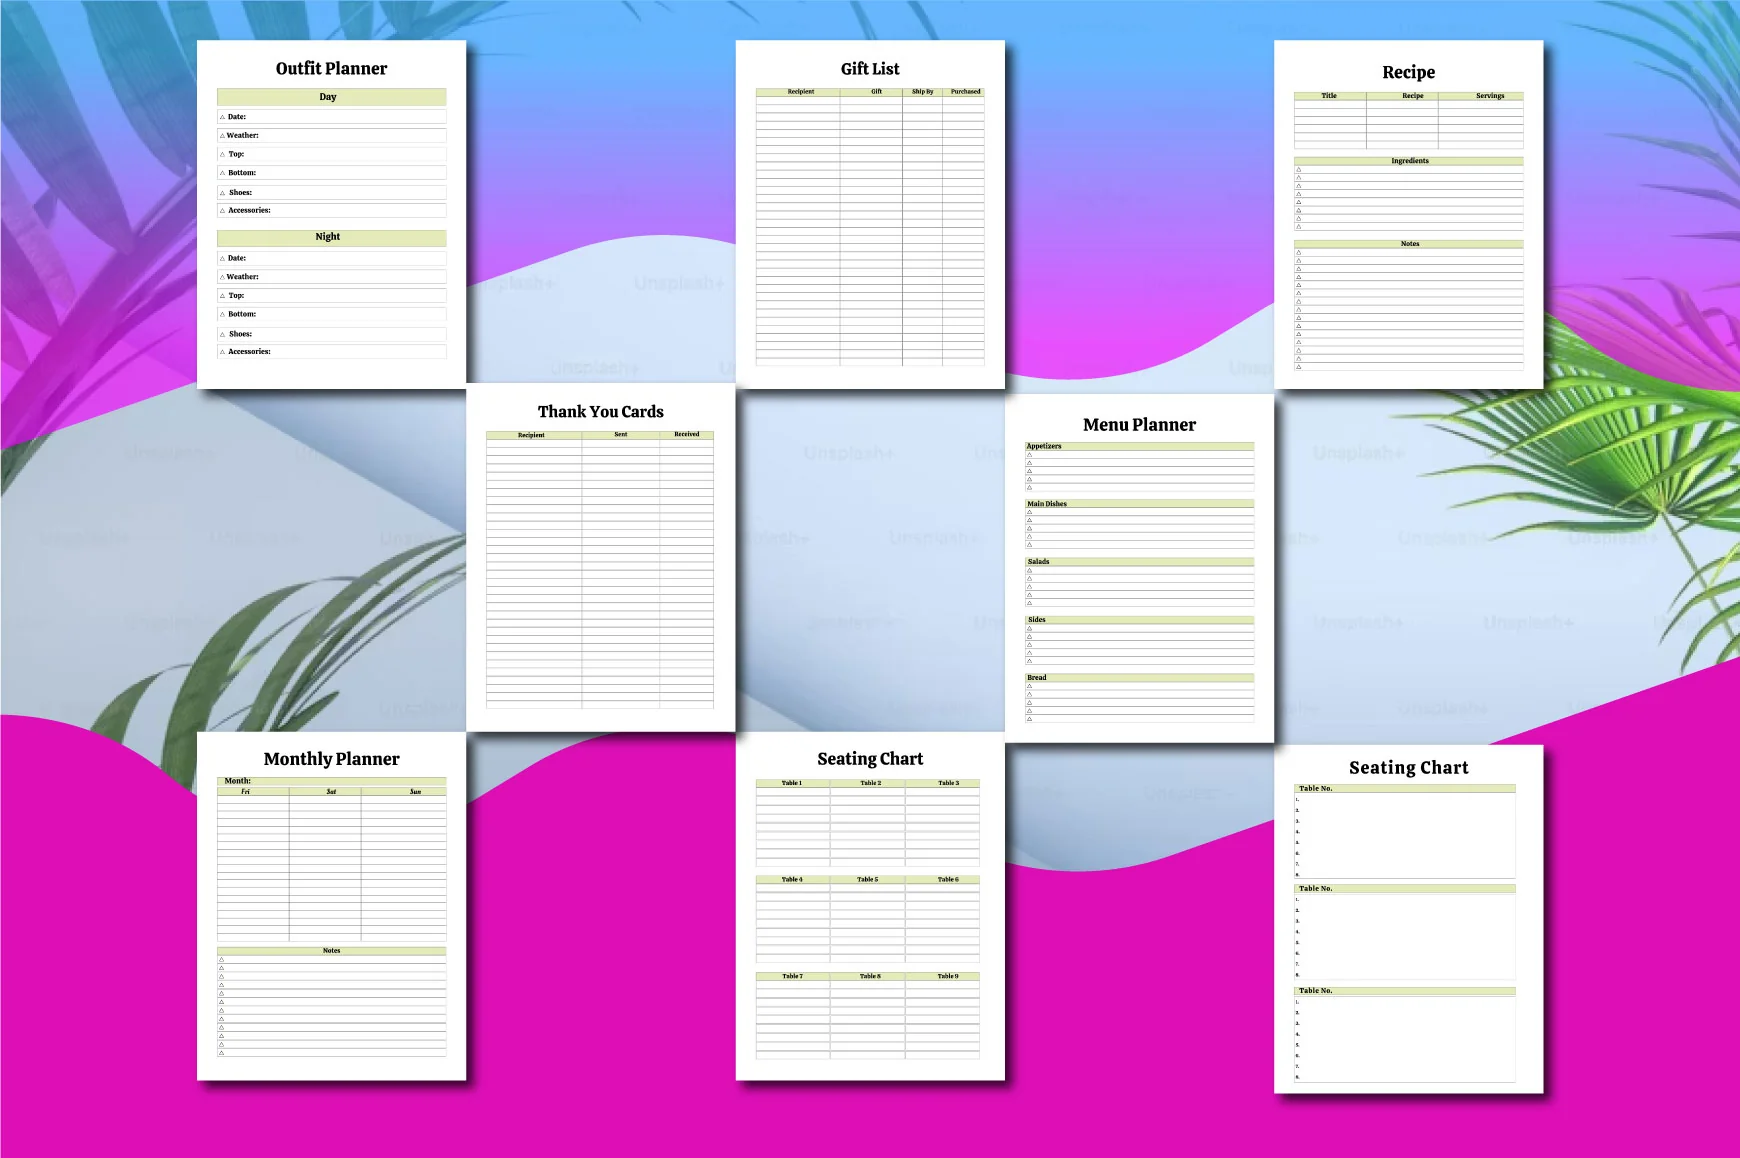
Task: Open the Recipe page thumbnail
Action: click(1408, 214)
